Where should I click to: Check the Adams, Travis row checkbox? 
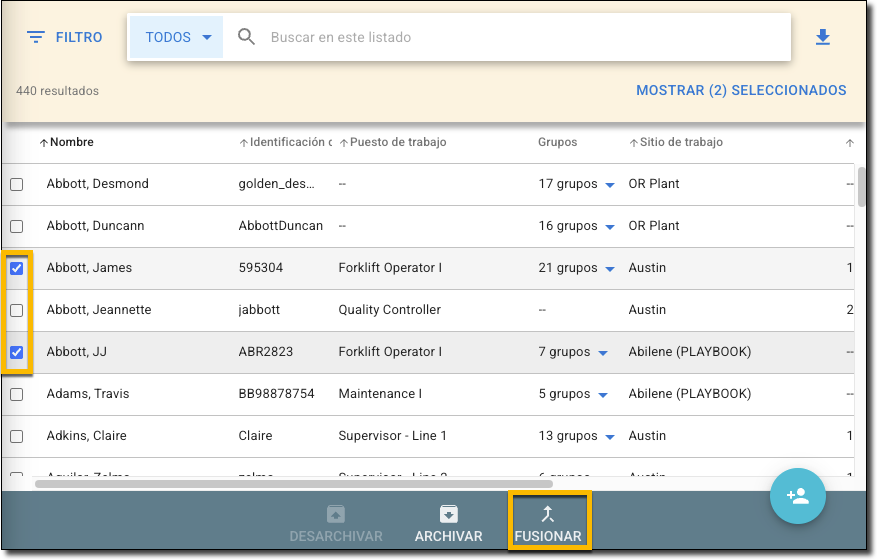pyautogui.click(x=17, y=394)
